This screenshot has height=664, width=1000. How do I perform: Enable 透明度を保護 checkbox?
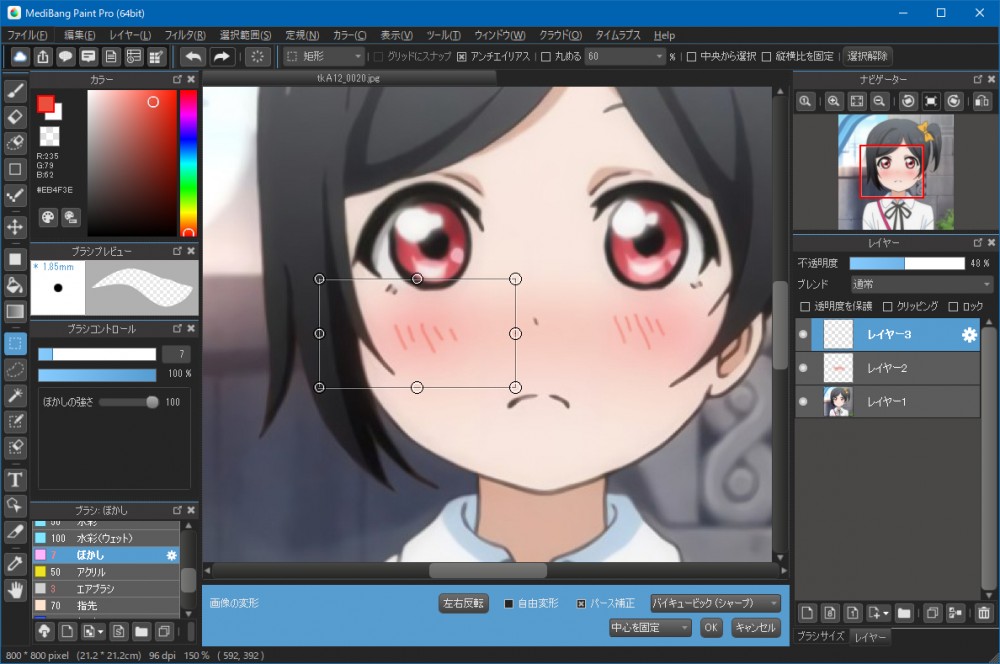pyautogui.click(x=805, y=307)
